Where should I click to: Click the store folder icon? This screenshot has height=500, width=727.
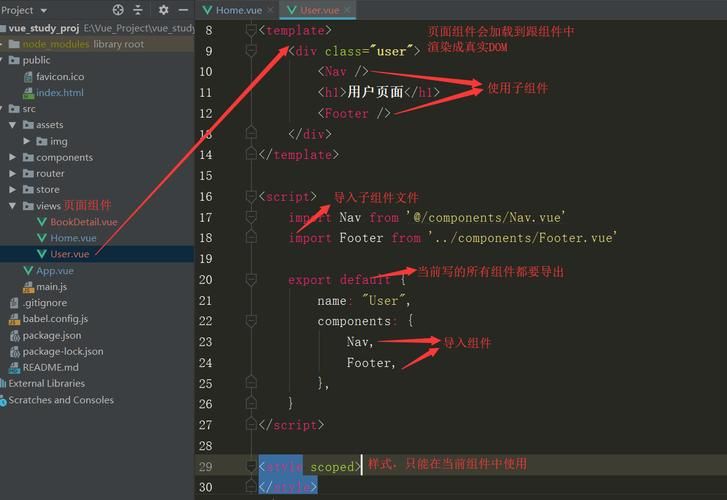coord(28,189)
